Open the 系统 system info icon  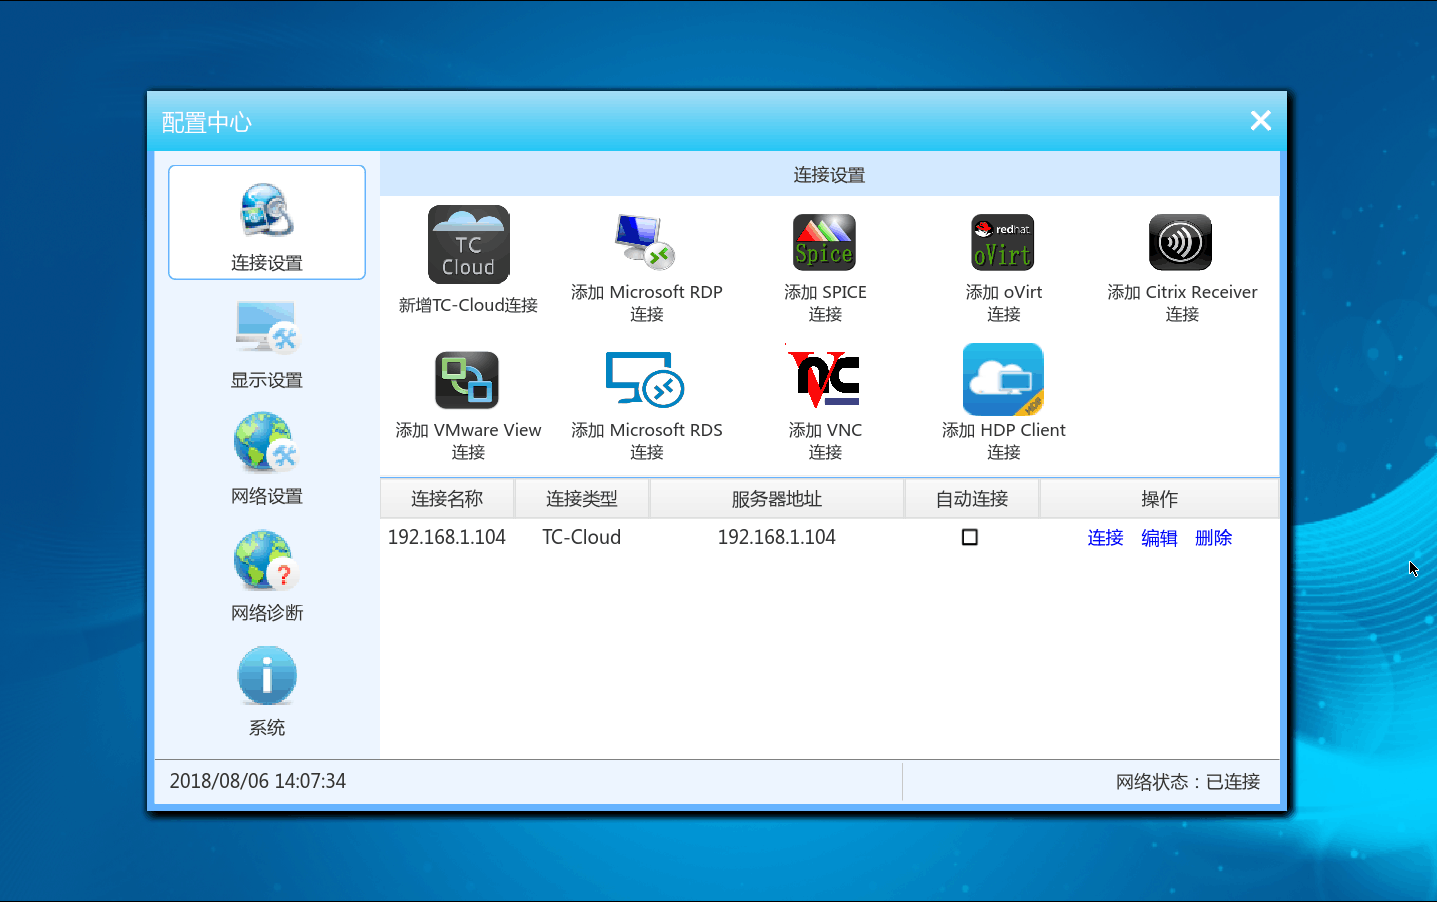(267, 676)
